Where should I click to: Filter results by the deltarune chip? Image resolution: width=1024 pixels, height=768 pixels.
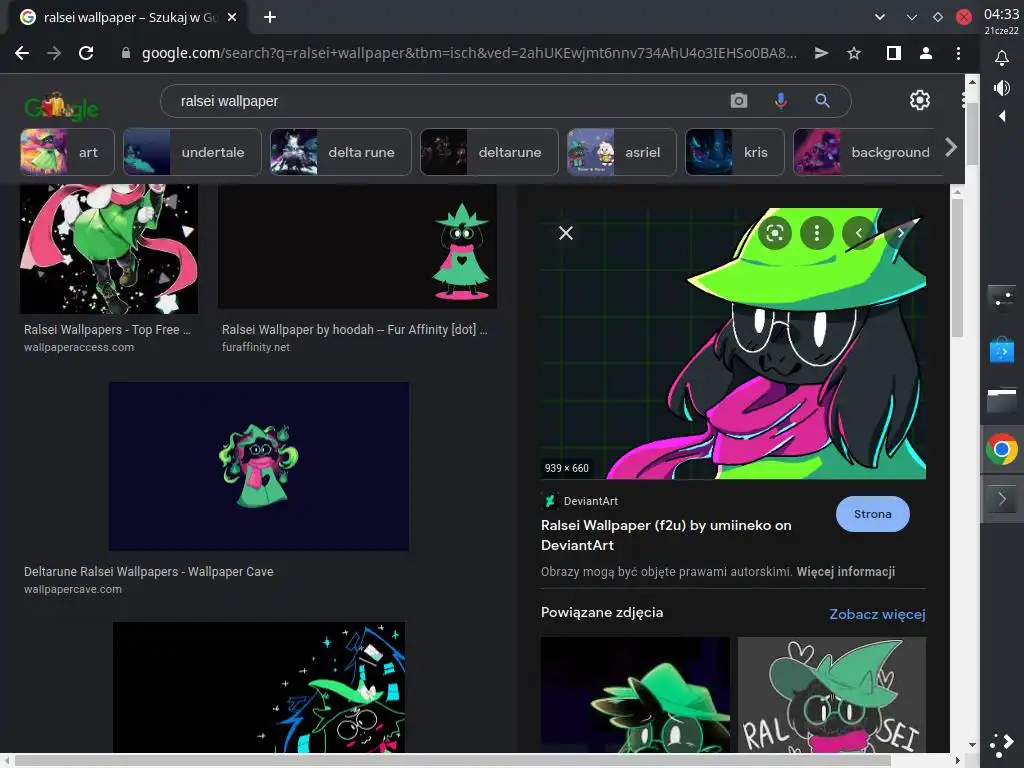(x=489, y=152)
